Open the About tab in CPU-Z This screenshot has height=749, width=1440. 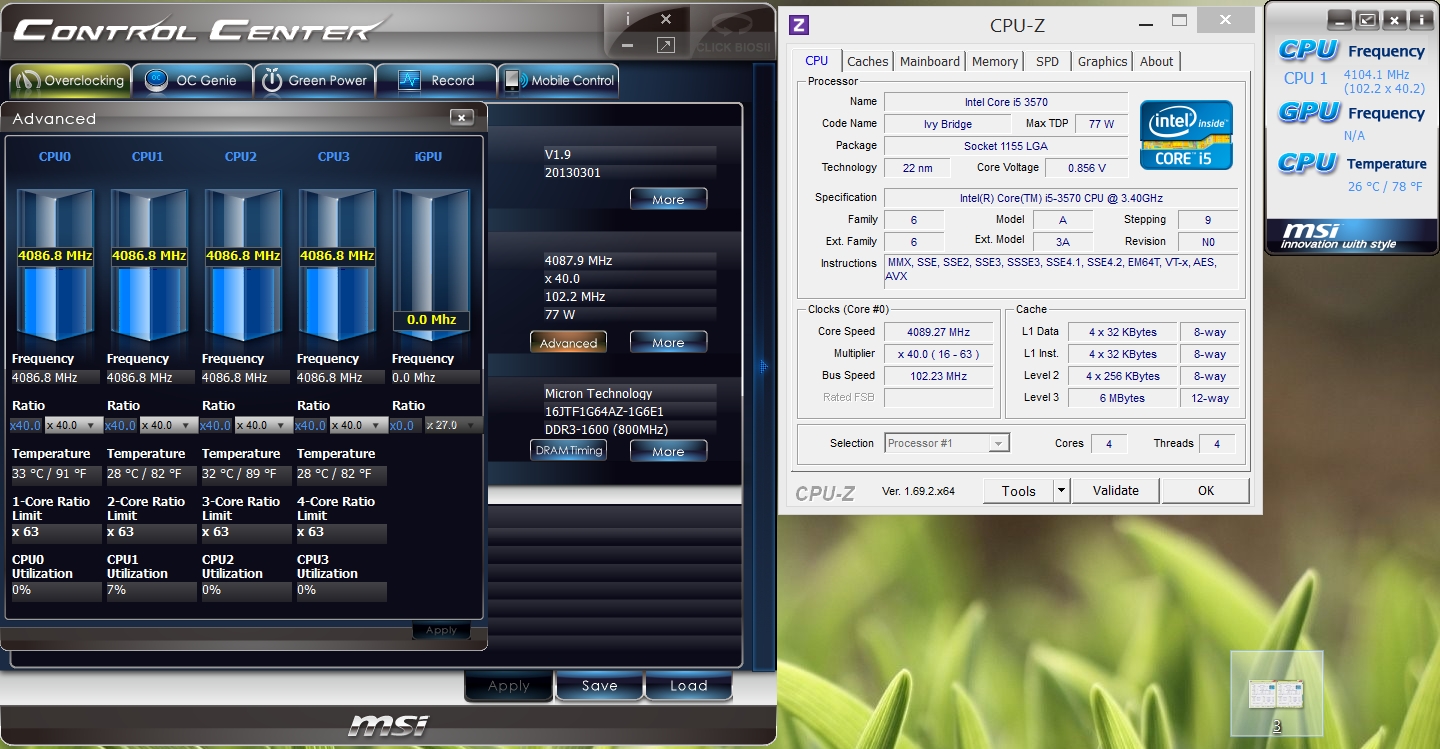click(1156, 62)
